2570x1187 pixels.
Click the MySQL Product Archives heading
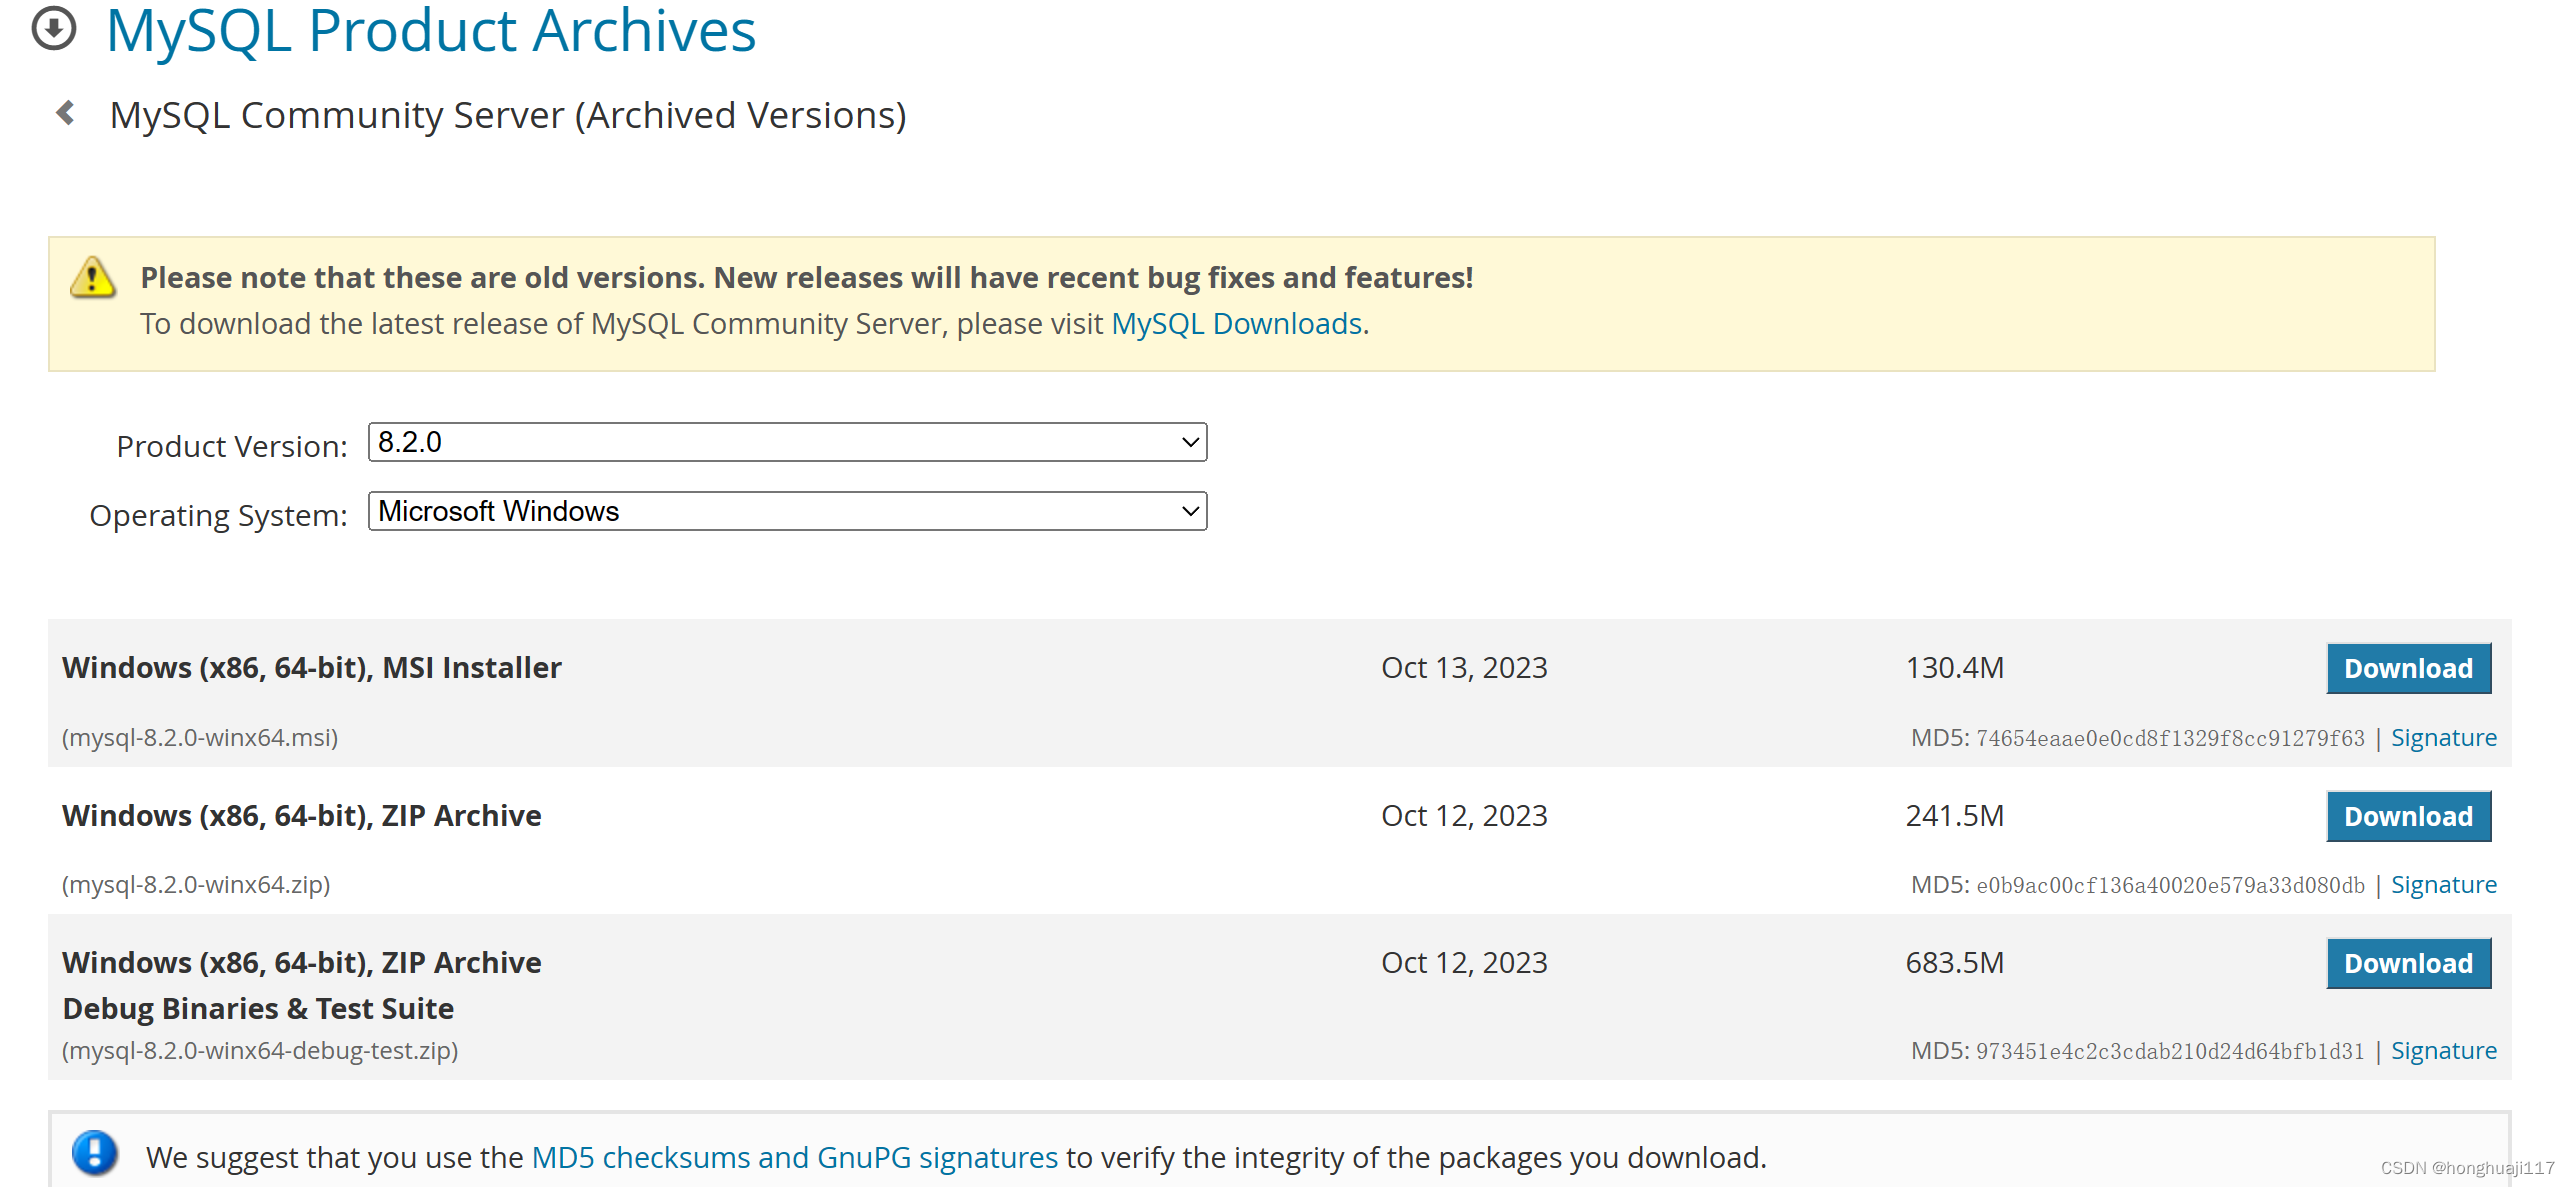click(x=431, y=30)
